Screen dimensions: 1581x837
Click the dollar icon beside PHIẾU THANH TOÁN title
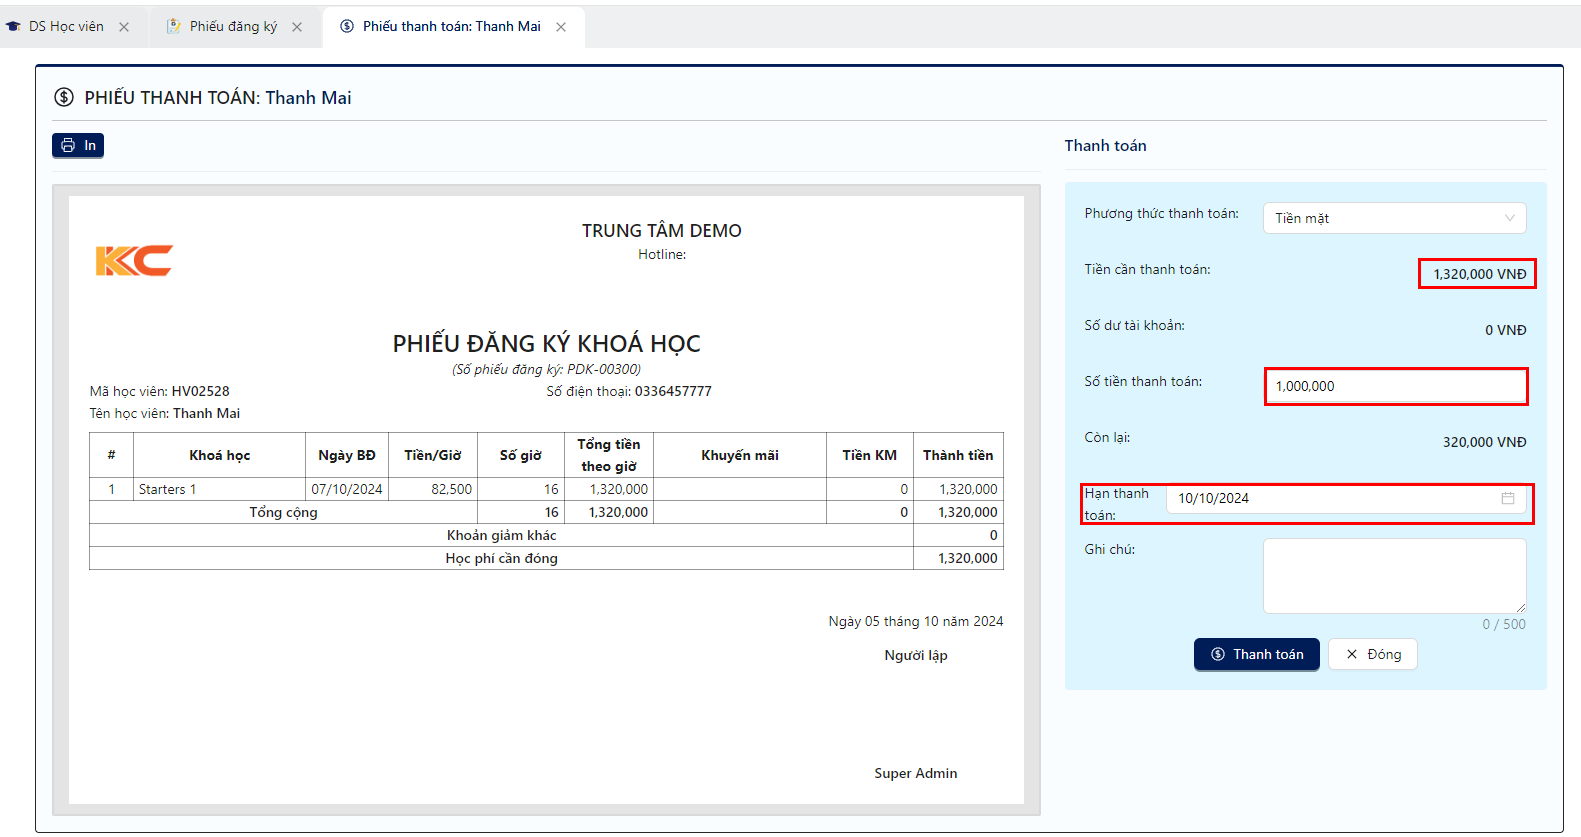tap(64, 97)
